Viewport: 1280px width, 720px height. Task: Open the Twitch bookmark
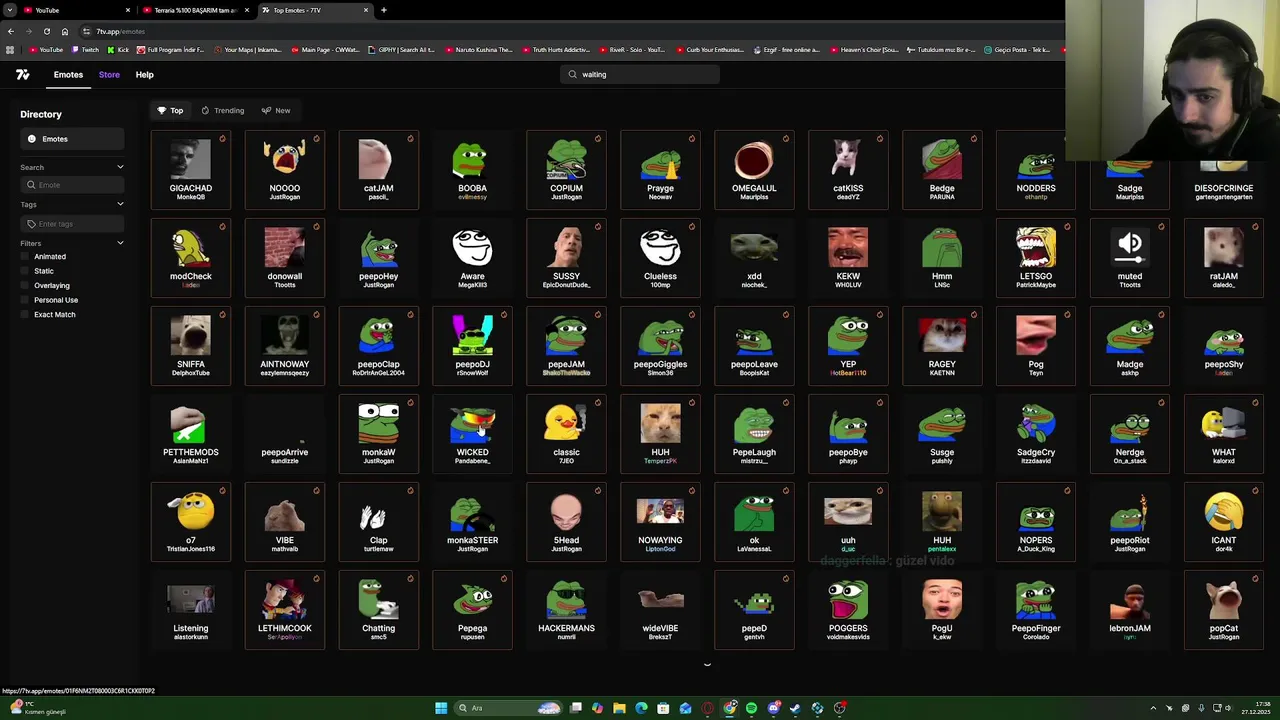point(86,50)
